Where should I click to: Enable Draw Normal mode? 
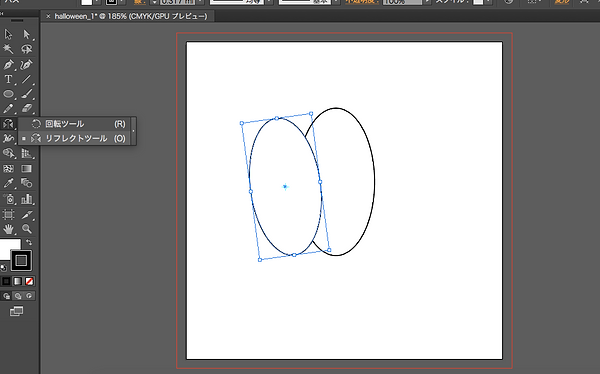[7, 296]
